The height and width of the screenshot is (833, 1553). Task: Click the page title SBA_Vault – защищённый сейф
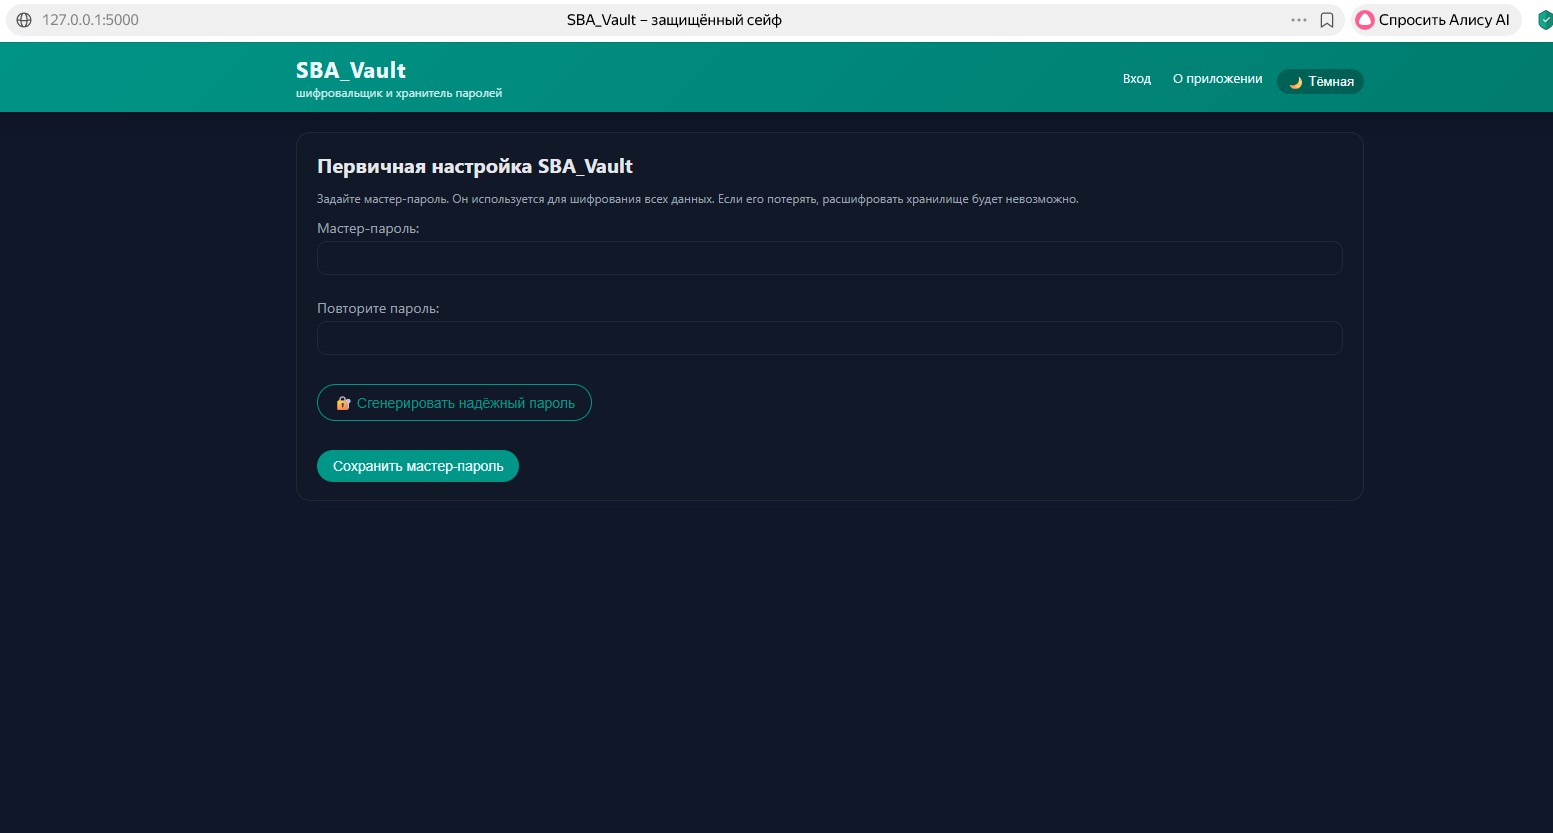click(x=674, y=19)
